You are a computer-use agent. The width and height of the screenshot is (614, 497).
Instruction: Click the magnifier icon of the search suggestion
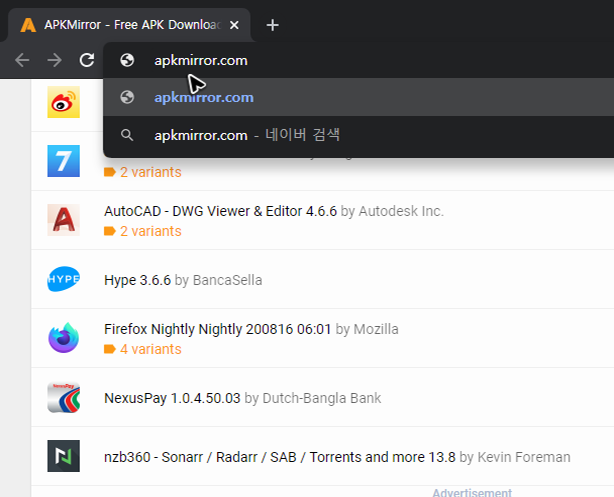127,135
